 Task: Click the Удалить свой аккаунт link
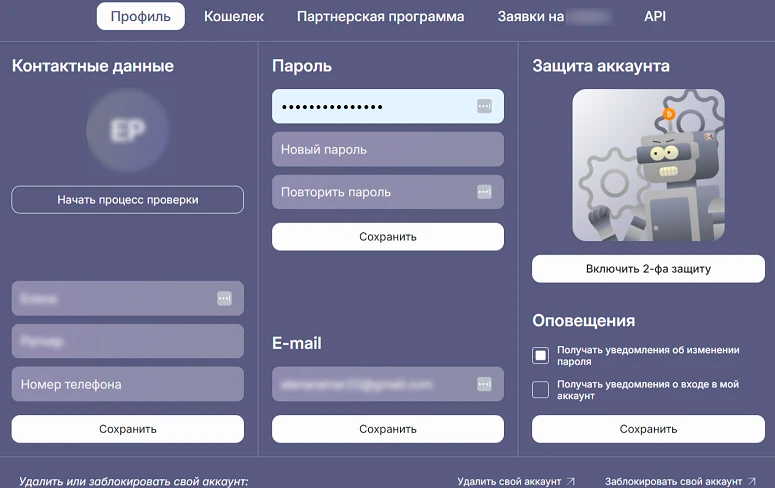click(x=516, y=481)
